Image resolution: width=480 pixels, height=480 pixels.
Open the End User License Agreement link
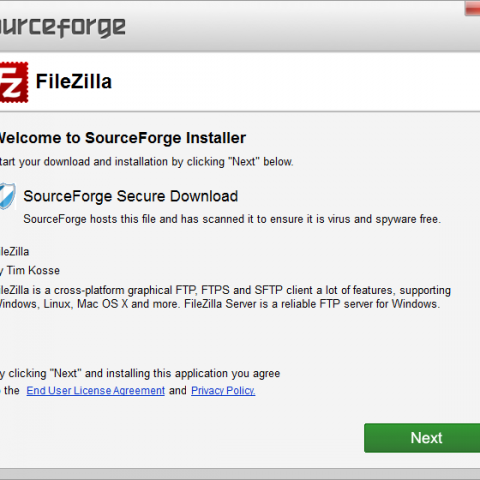pyautogui.click(x=96, y=390)
